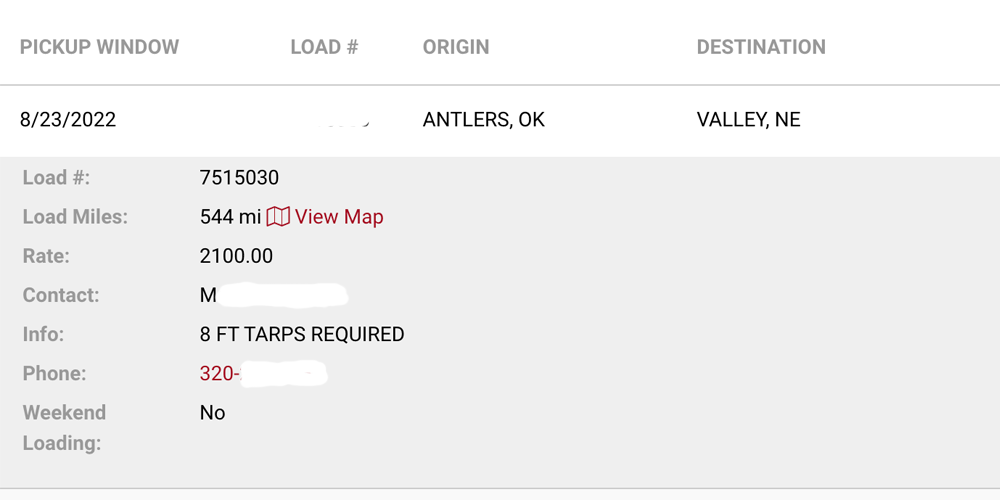Click the load number 7515030

coord(239,178)
